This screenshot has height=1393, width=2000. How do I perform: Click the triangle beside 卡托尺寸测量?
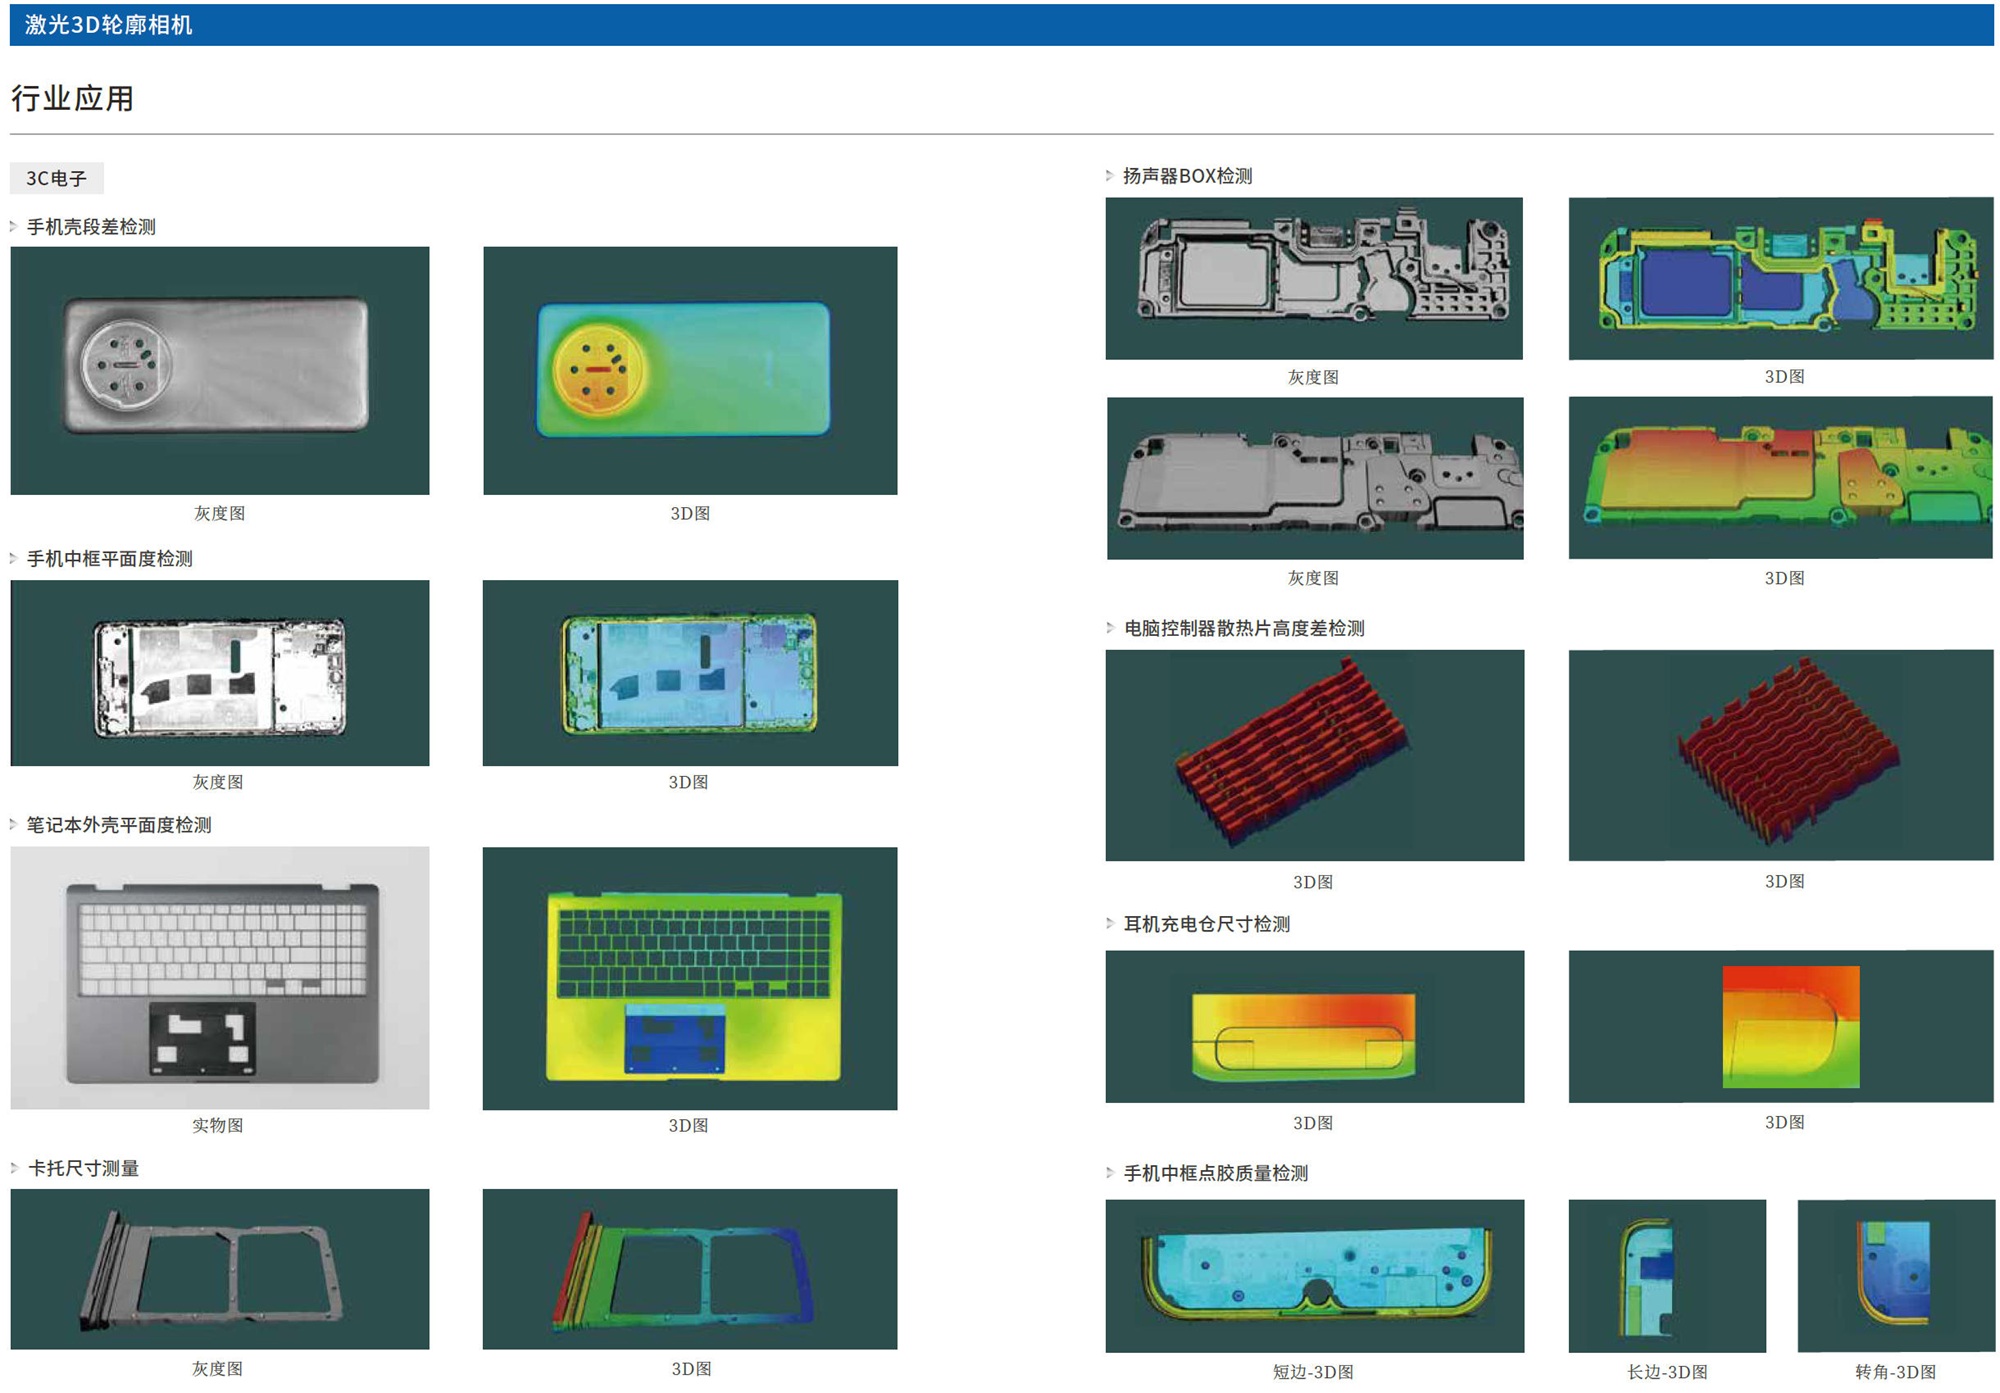tap(14, 1168)
